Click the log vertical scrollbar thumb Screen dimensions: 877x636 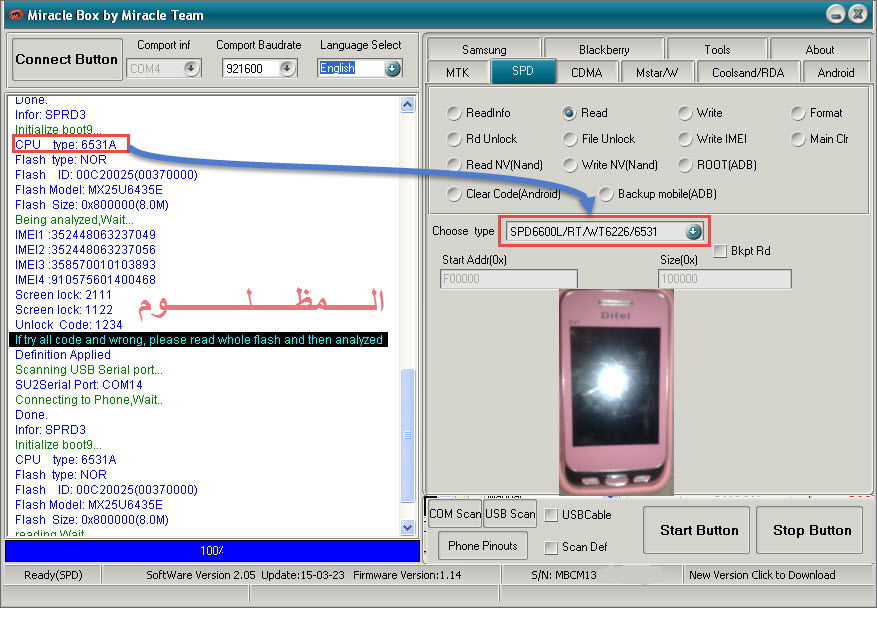tap(408, 435)
